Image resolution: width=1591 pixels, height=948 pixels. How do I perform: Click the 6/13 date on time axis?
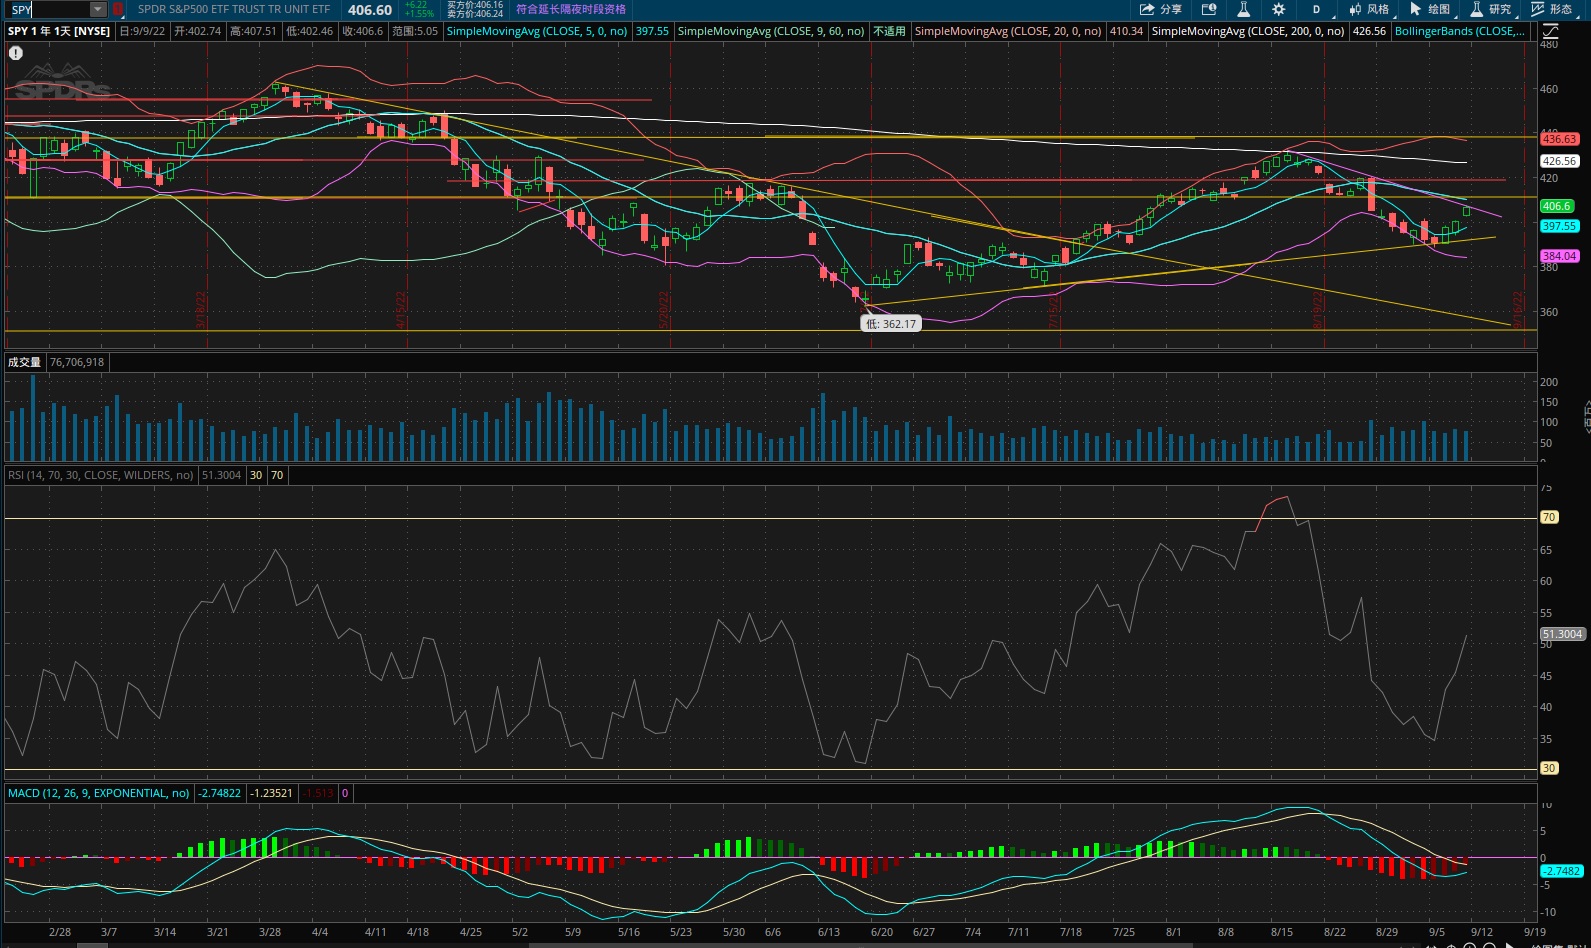coord(829,932)
